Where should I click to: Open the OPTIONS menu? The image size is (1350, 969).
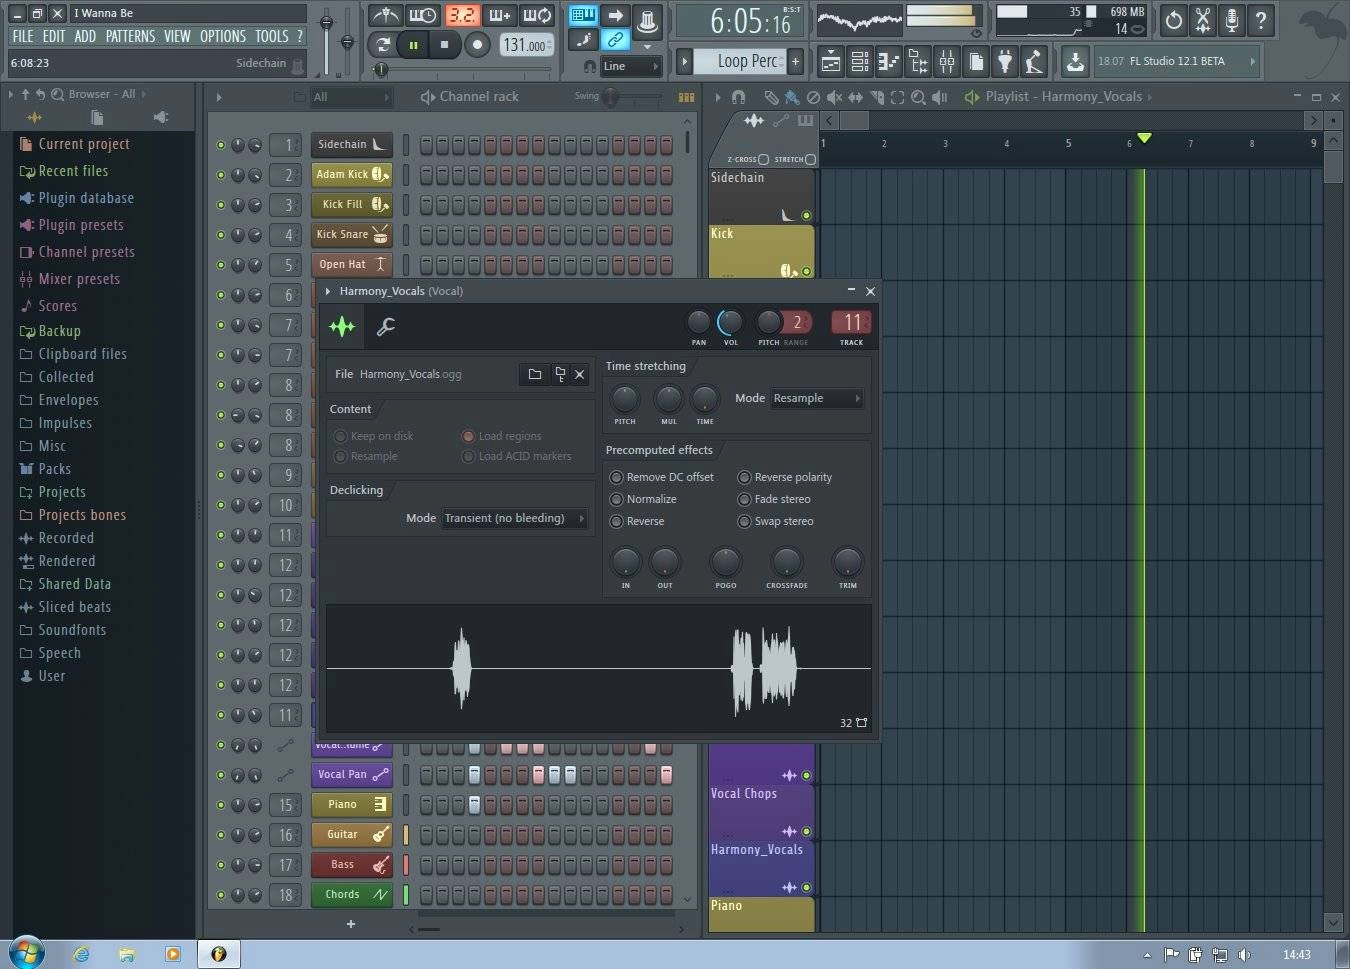click(223, 36)
